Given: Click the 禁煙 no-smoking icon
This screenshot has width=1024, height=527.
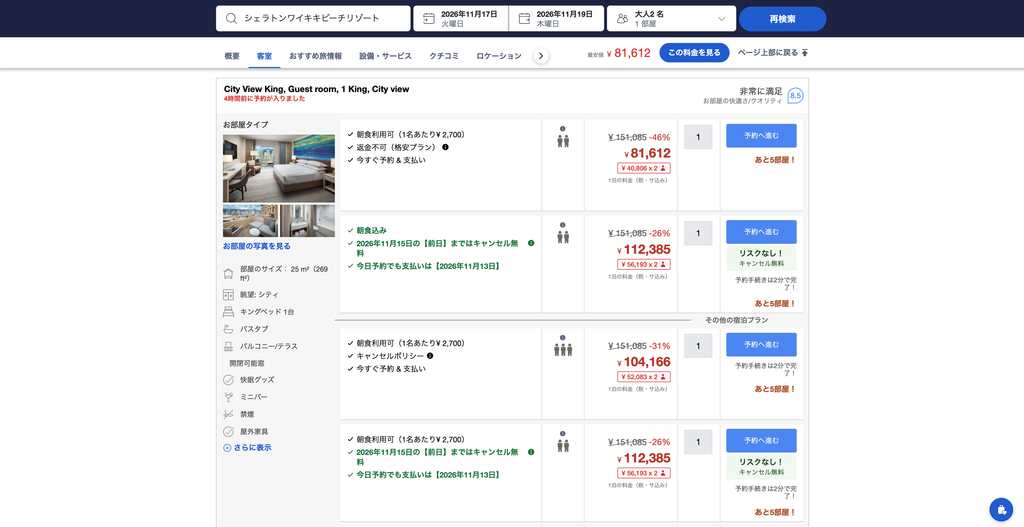Looking at the screenshot, I should (228, 414).
